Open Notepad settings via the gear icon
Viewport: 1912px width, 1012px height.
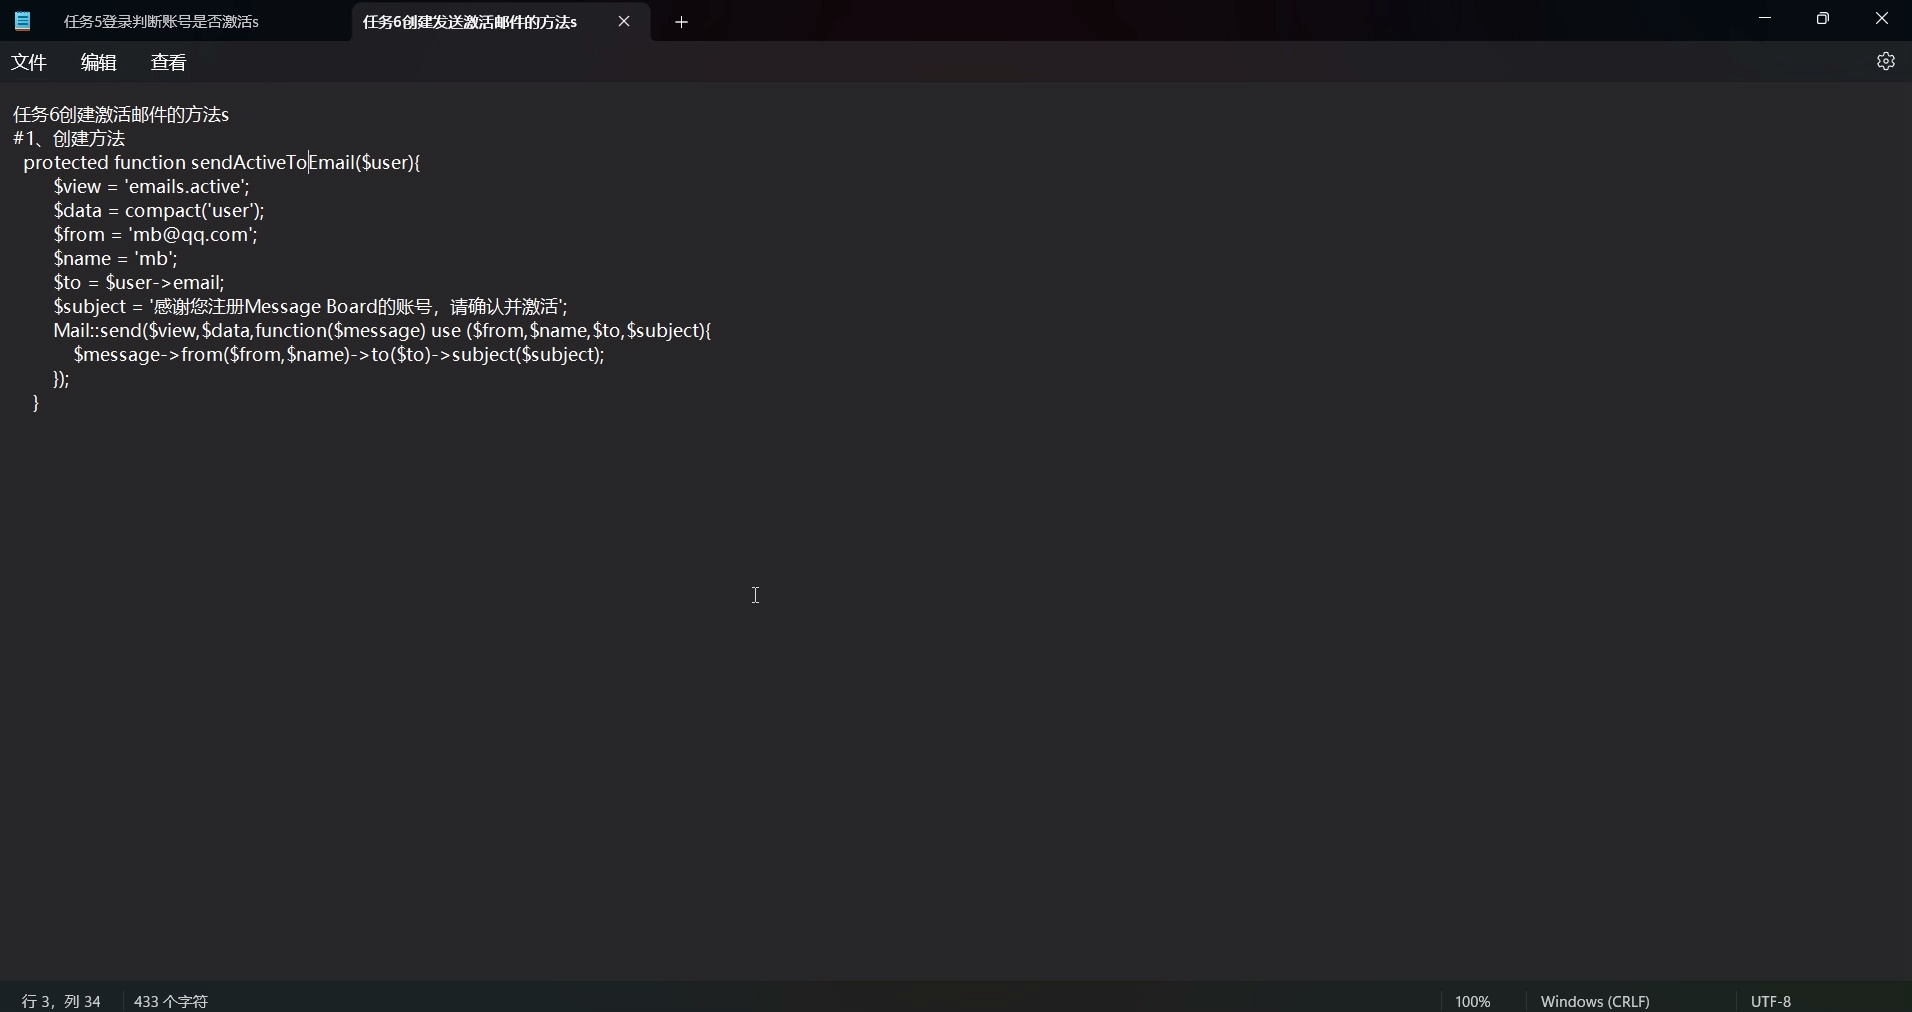1886,61
